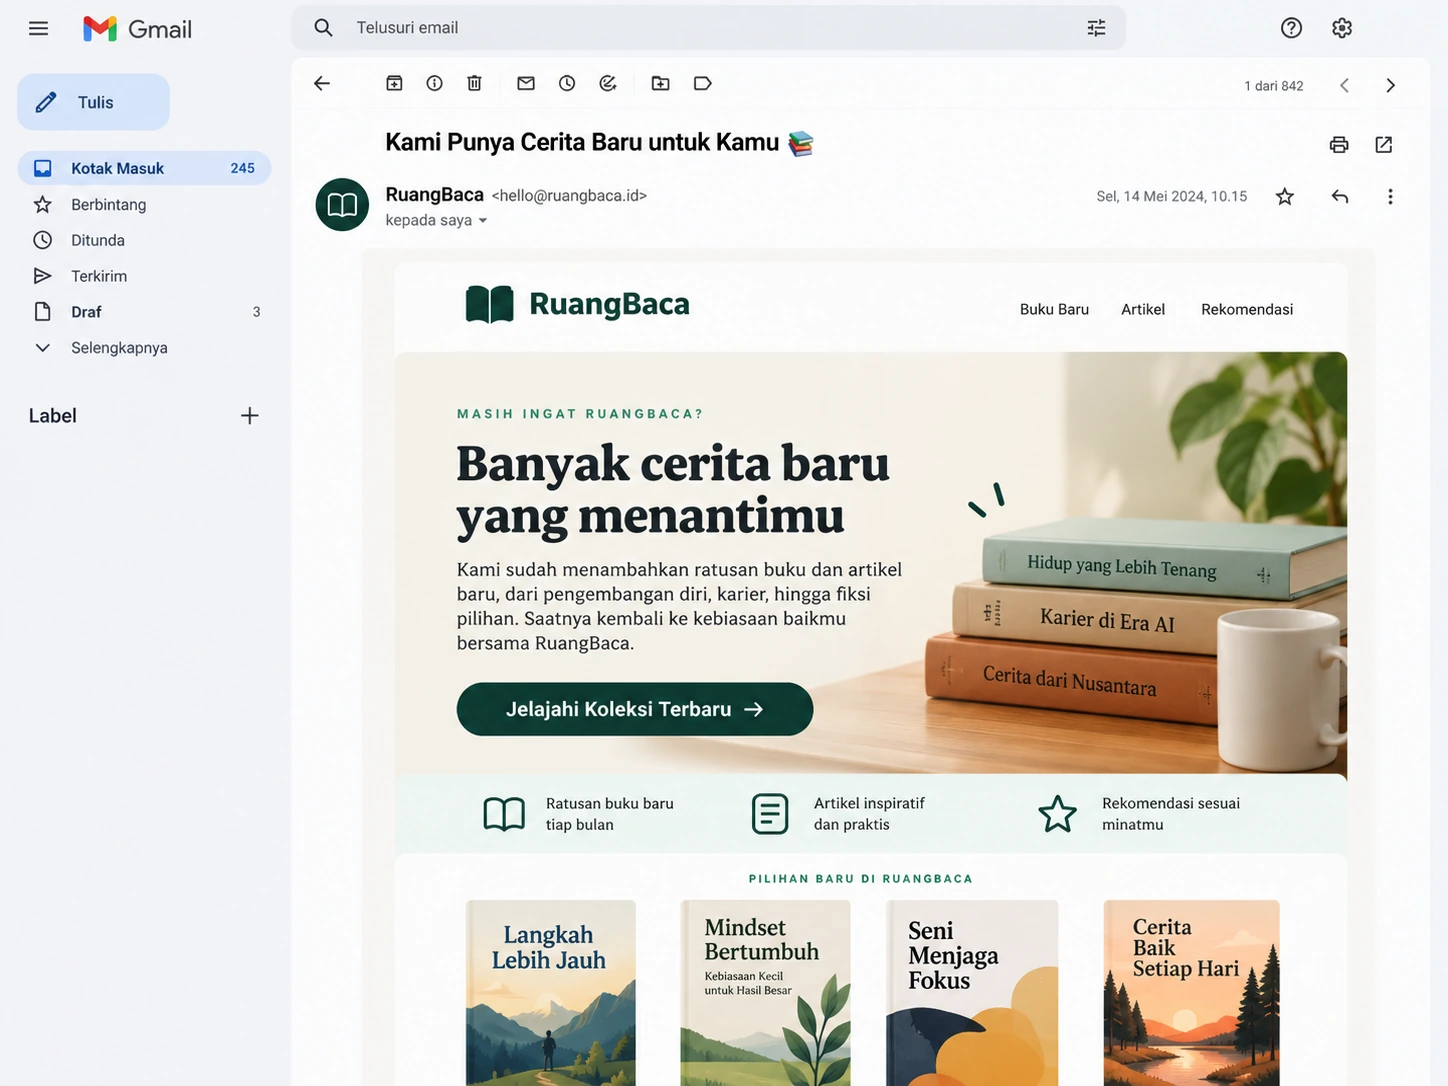Expand Selengkapnya in sidebar
The width and height of the screenshot is (1448, 1086).
pyautogui.click(x=144, y=348)
